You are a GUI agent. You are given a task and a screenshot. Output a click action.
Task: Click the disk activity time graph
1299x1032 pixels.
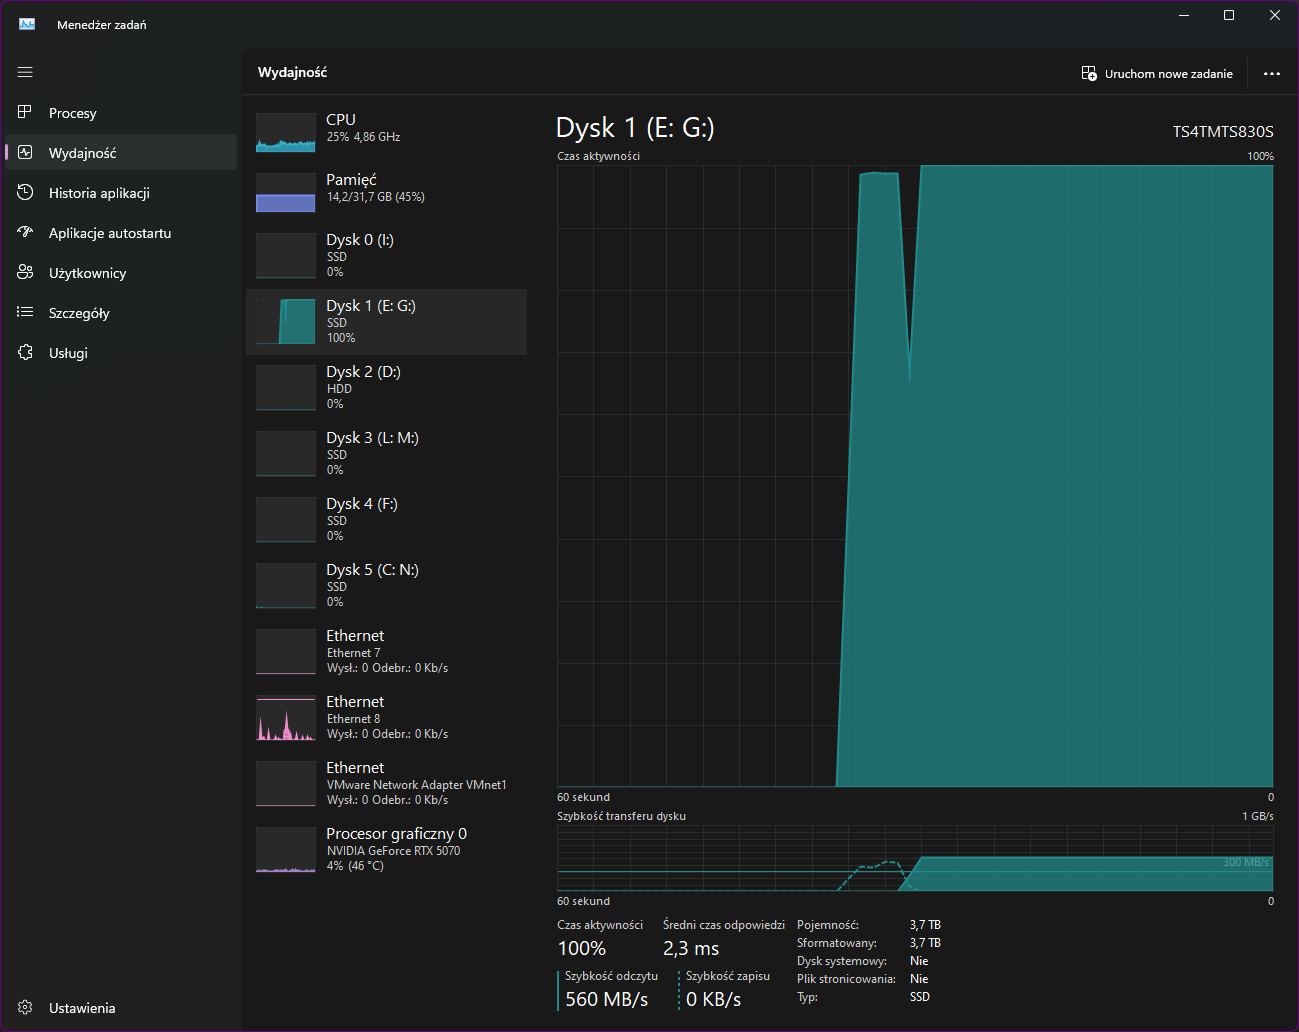915,476
